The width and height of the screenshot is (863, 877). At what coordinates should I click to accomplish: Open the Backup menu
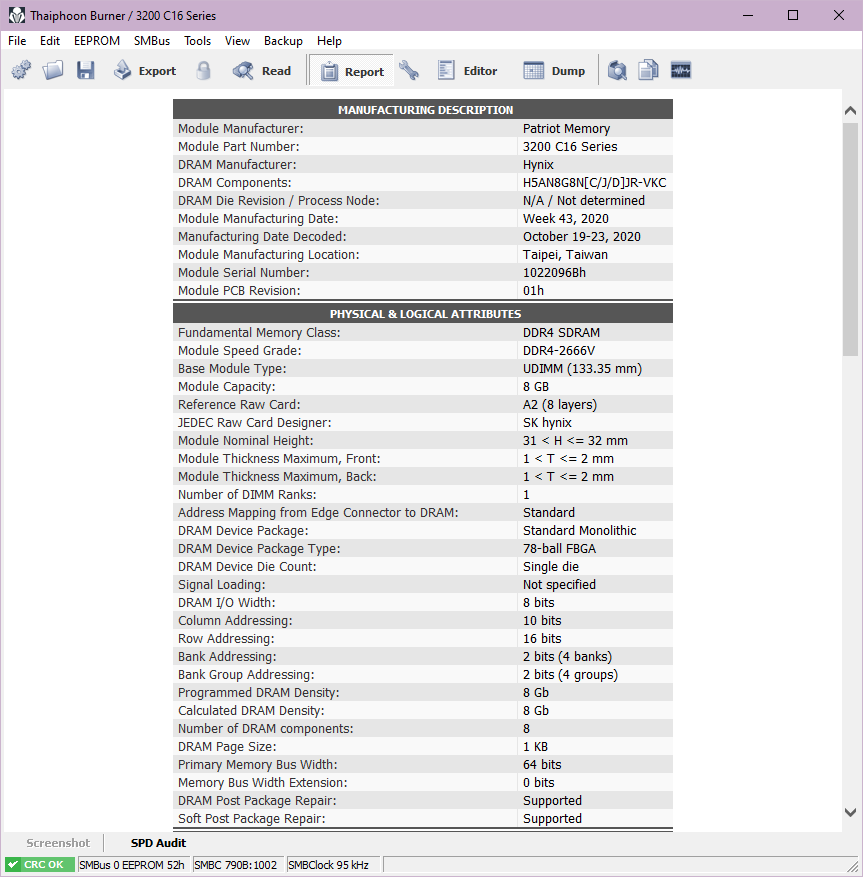point(283,41)
